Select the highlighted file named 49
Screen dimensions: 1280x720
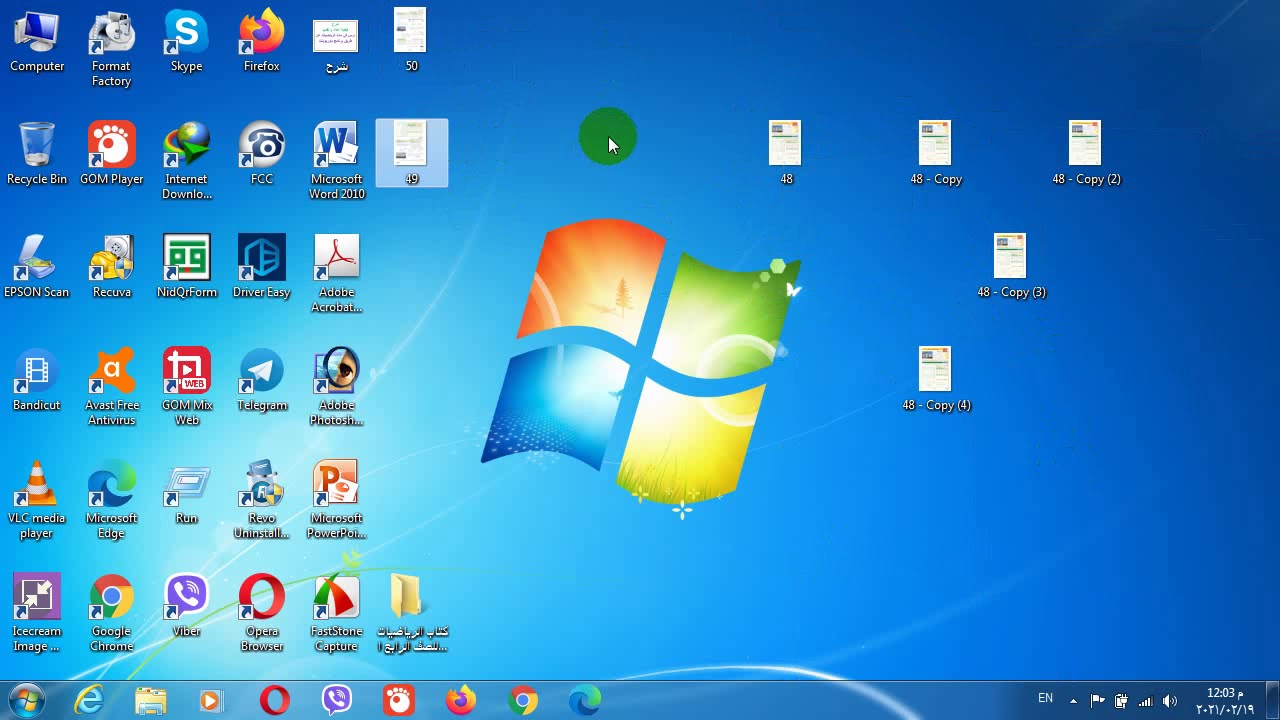[x=411, y=153]
